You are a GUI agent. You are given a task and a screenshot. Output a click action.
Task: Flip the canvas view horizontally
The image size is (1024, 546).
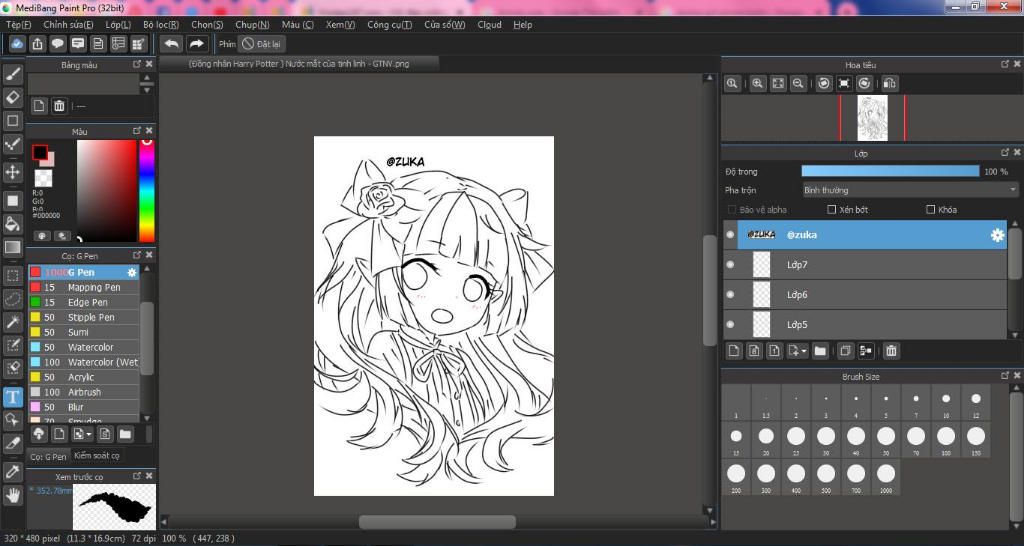(x=889, y=84)
